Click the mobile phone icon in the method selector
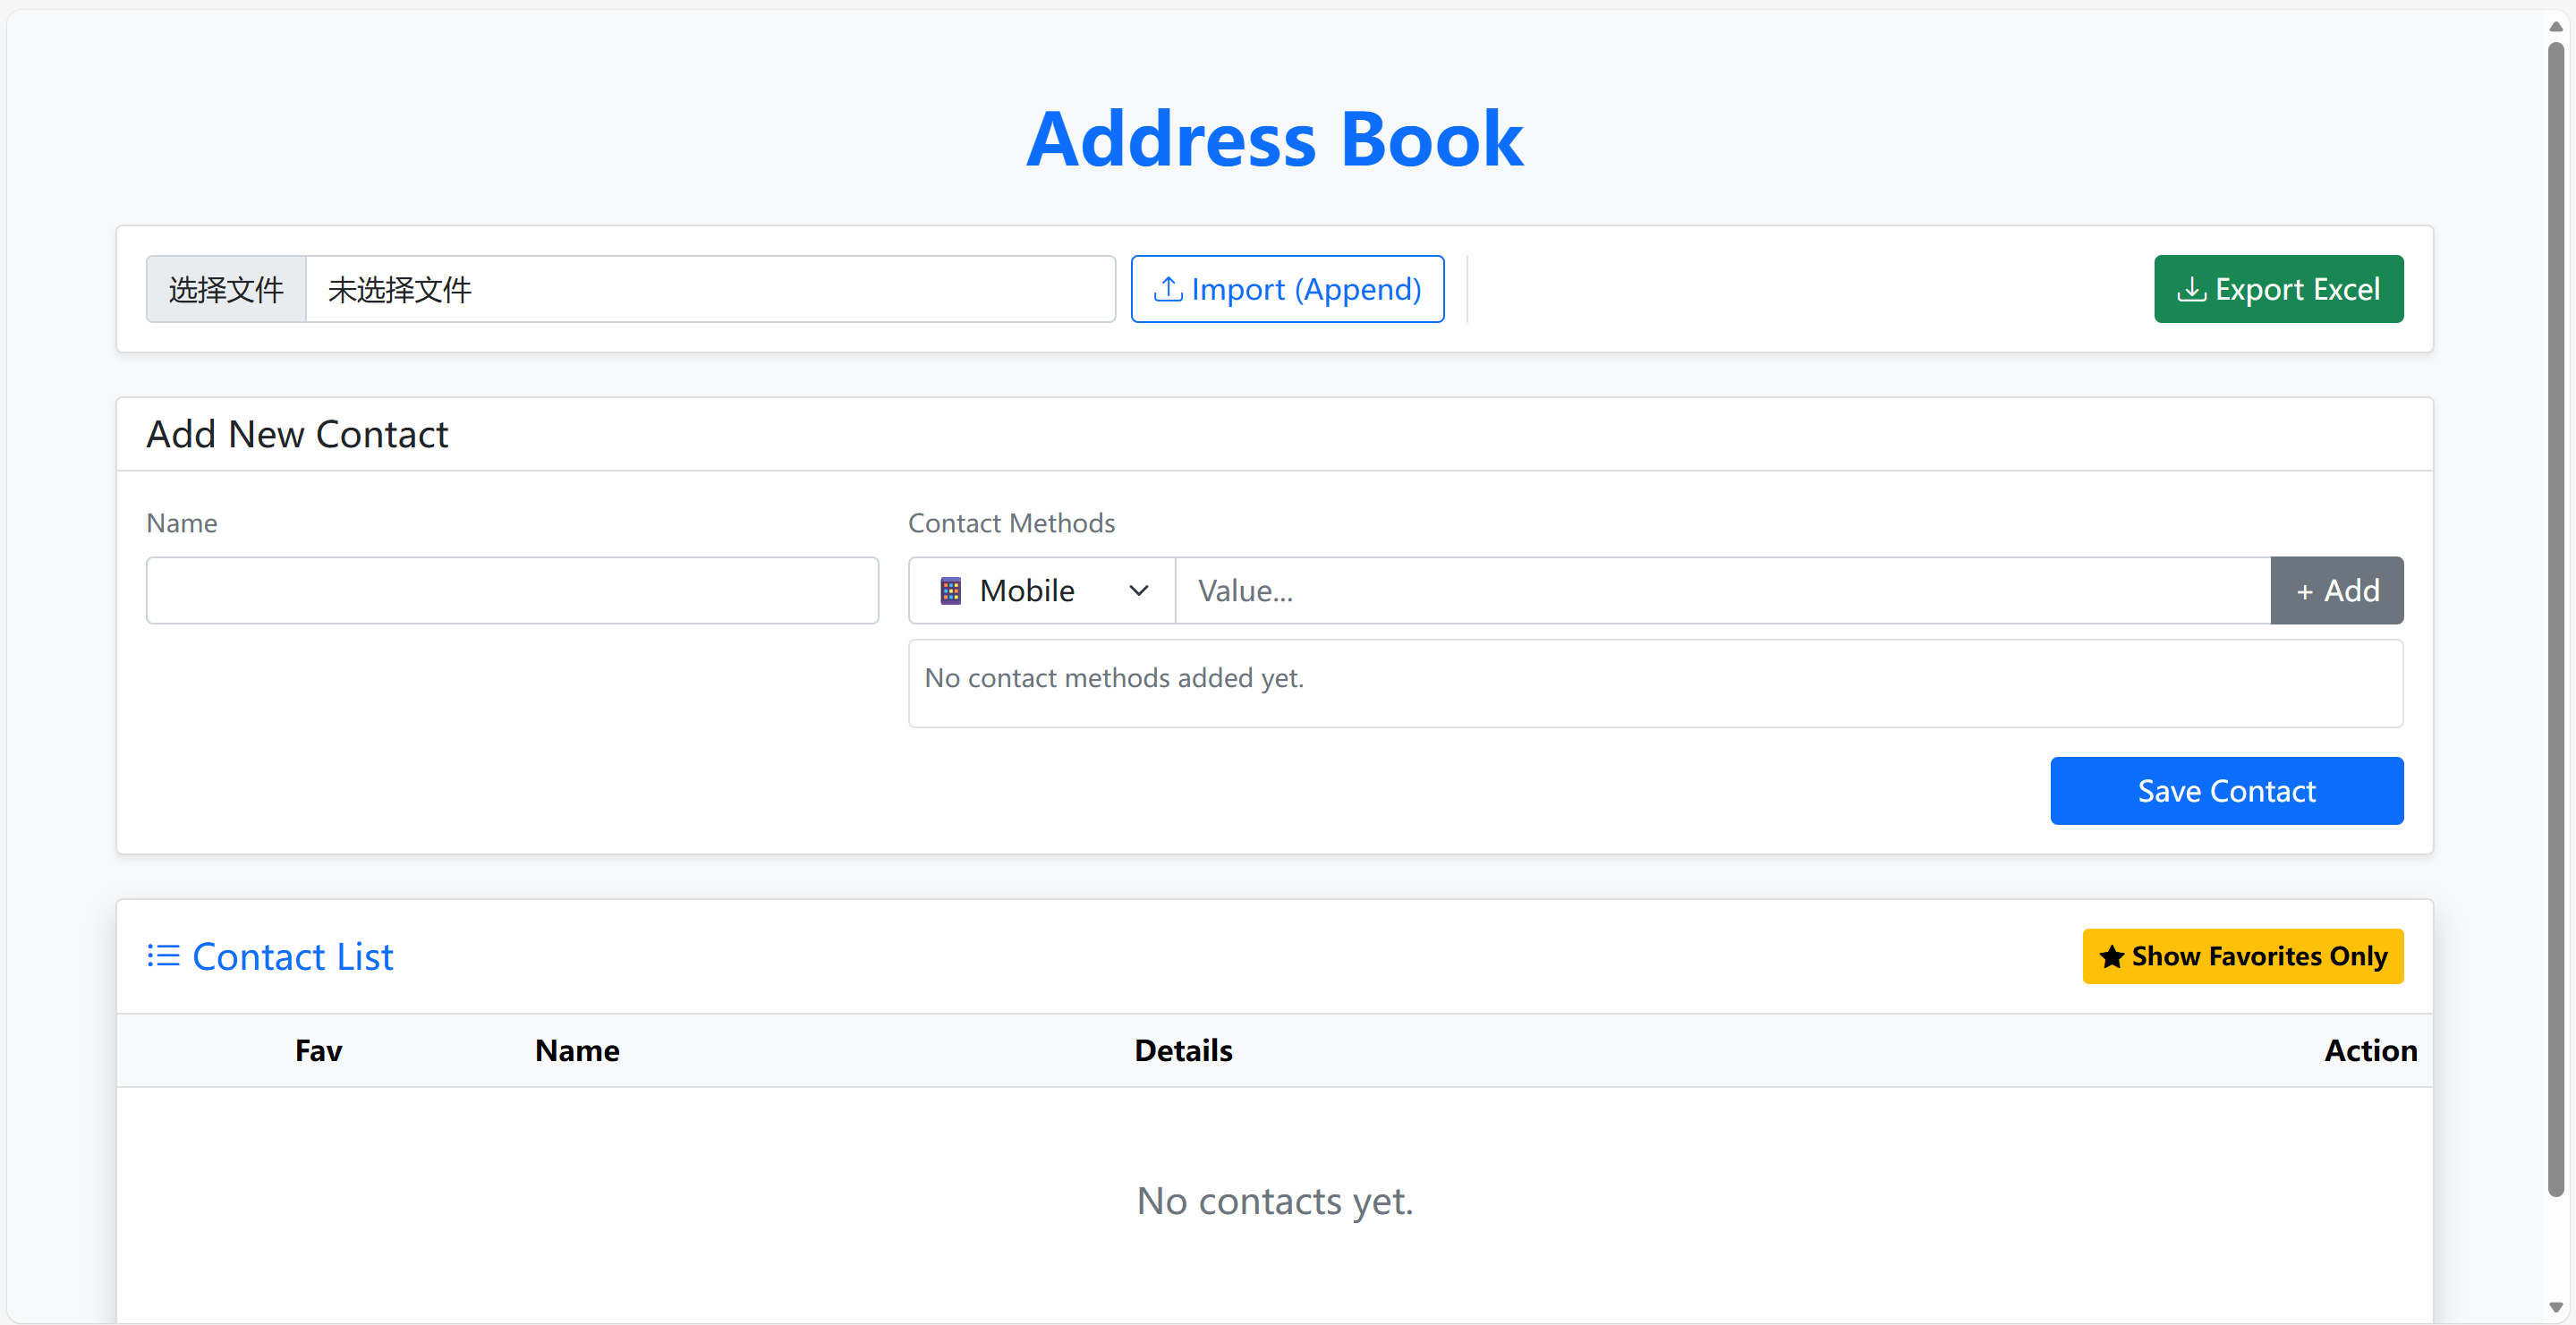Viewport: 2576px width, 1325px height. point(950,590)
